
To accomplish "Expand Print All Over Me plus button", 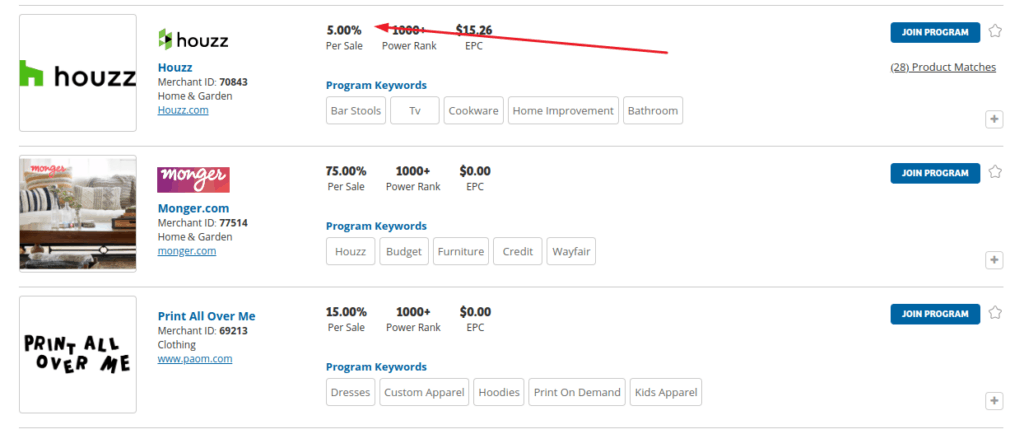I will click(x=994, y=401).
